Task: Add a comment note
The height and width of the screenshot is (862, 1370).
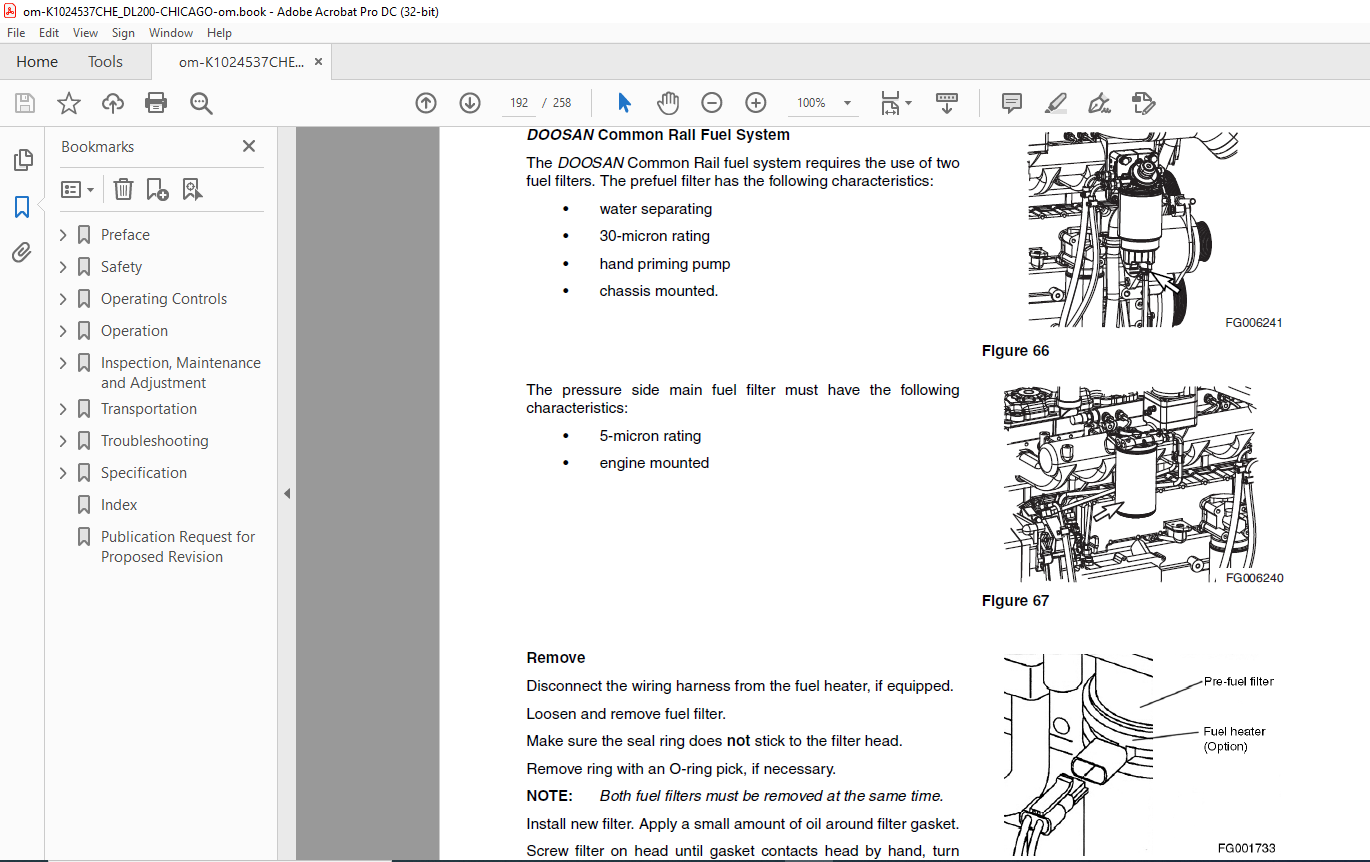Action: point(1012,103)
